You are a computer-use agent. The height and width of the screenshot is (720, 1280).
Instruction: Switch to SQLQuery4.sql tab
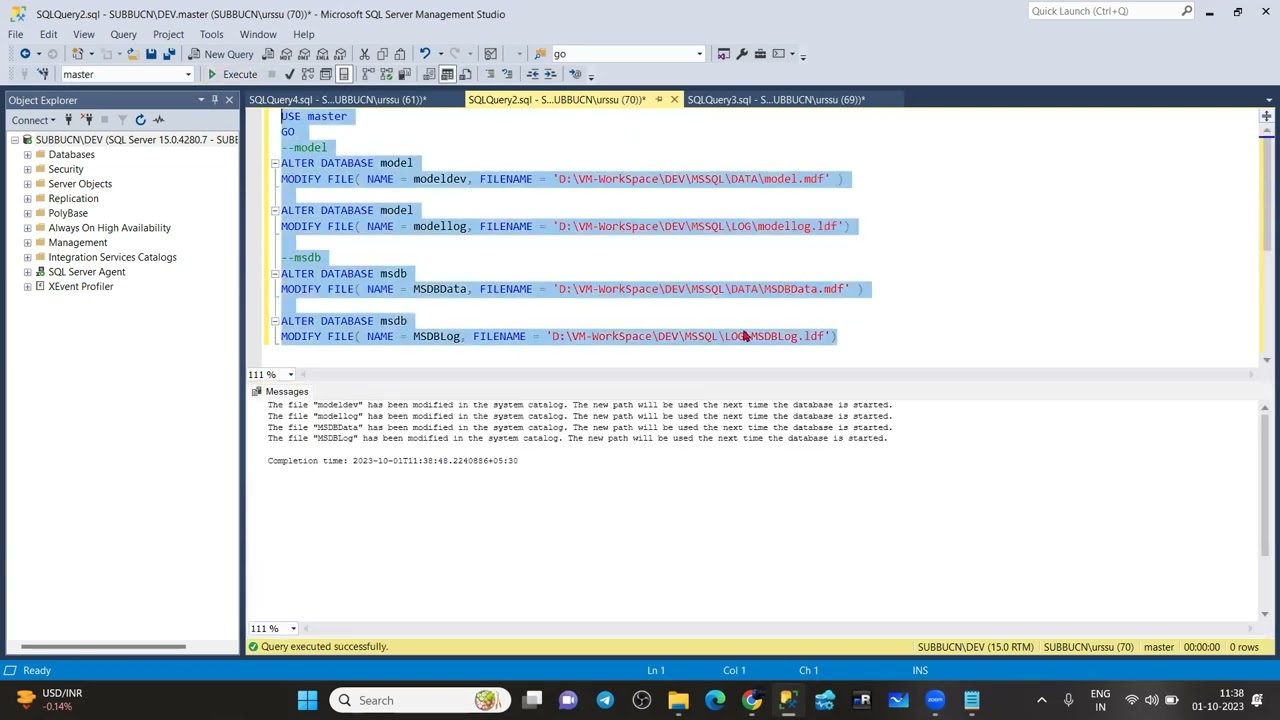pos(337,100)
